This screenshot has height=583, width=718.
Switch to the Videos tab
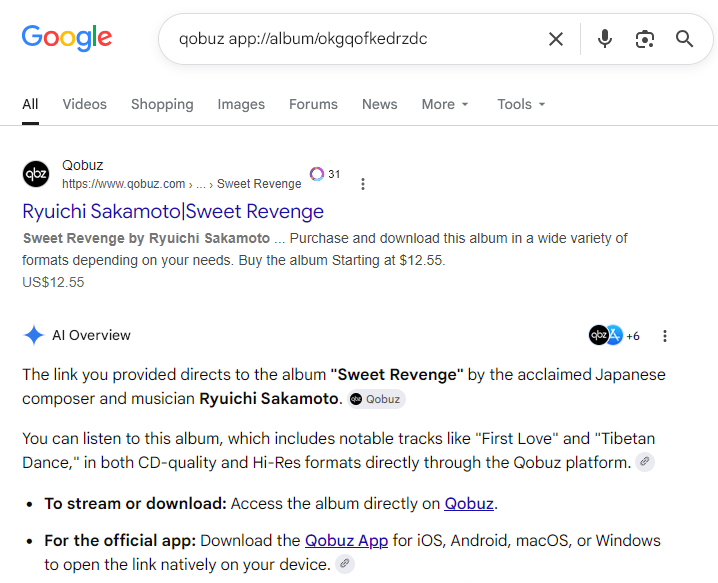(x=85, y=104)
